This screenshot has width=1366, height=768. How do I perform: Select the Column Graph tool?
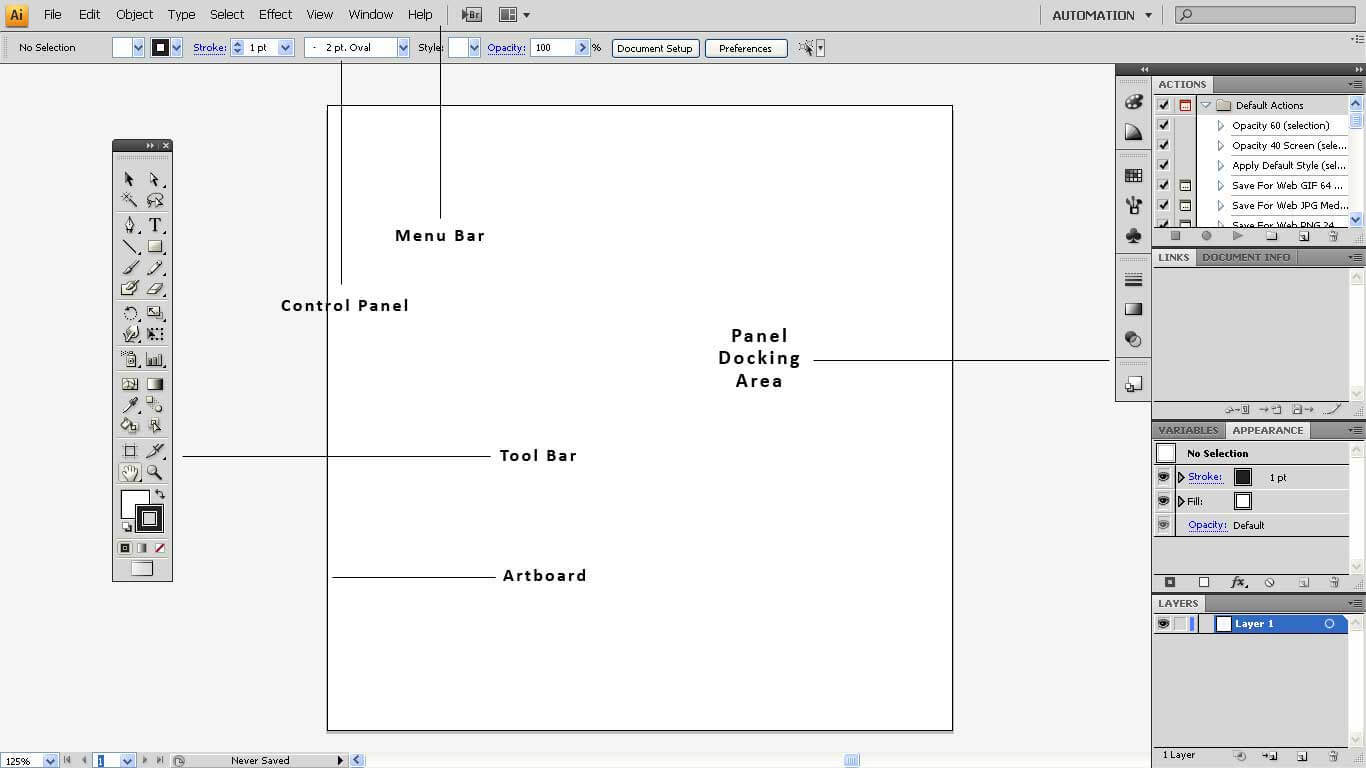[x=155, y=359]
